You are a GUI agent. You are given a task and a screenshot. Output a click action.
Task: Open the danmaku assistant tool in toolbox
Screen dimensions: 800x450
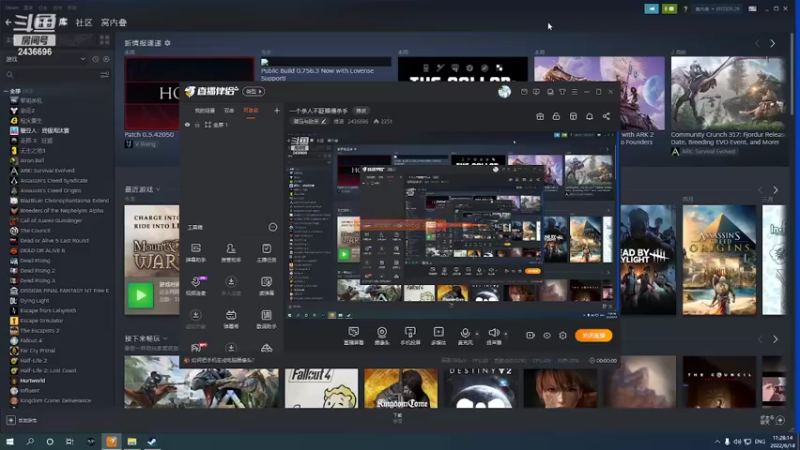click(196, 252)
